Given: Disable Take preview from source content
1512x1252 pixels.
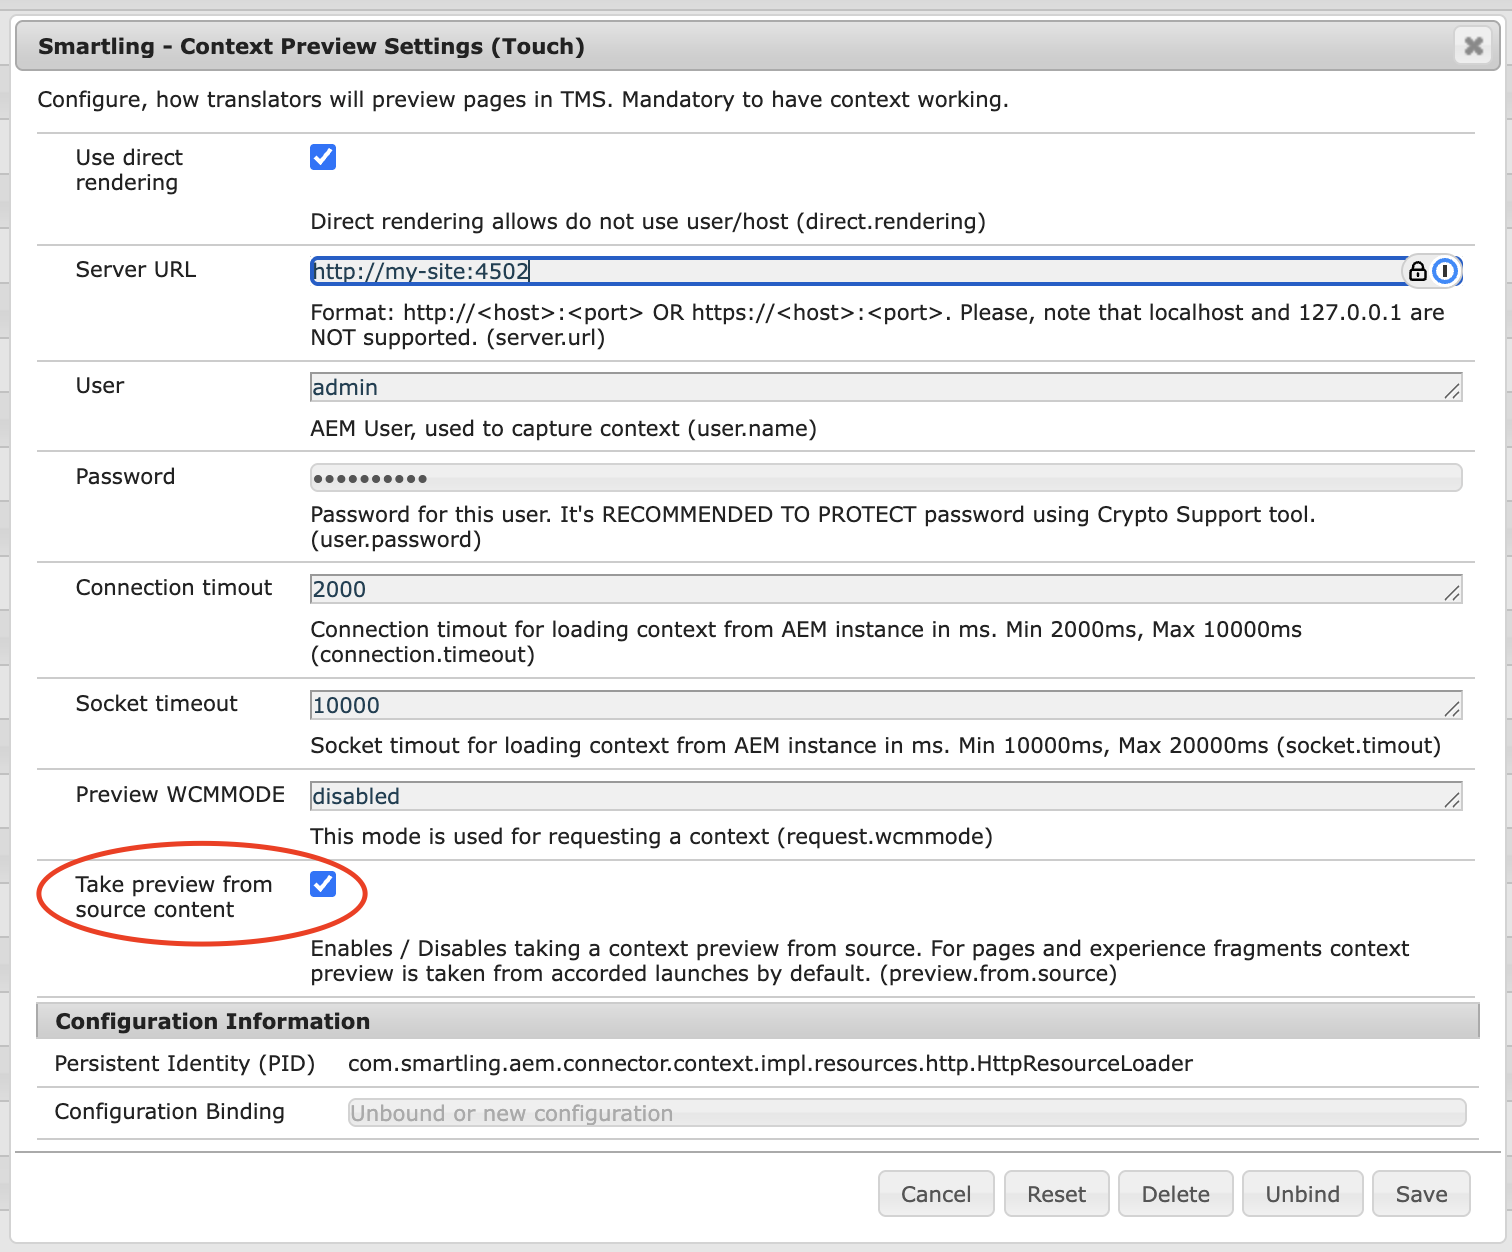Looking at the screenshot, I should [322, 884].
